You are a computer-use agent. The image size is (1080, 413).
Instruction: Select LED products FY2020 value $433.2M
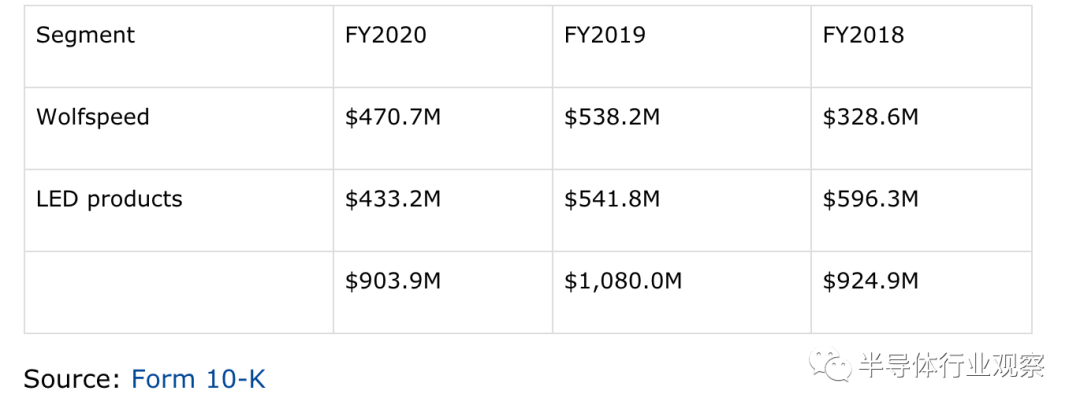click(x=393, y=199)
